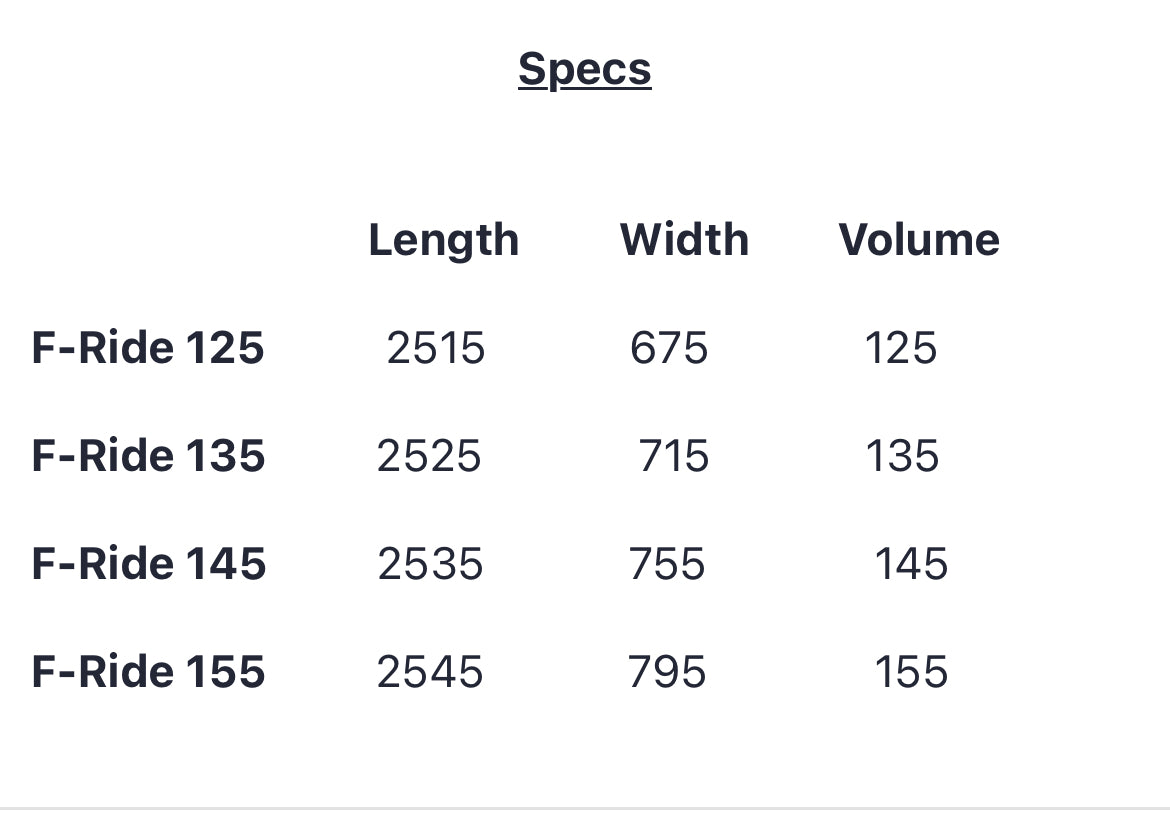The image size is (1170, 815).
Task: Click the width value 715
Action: point(674,456)
